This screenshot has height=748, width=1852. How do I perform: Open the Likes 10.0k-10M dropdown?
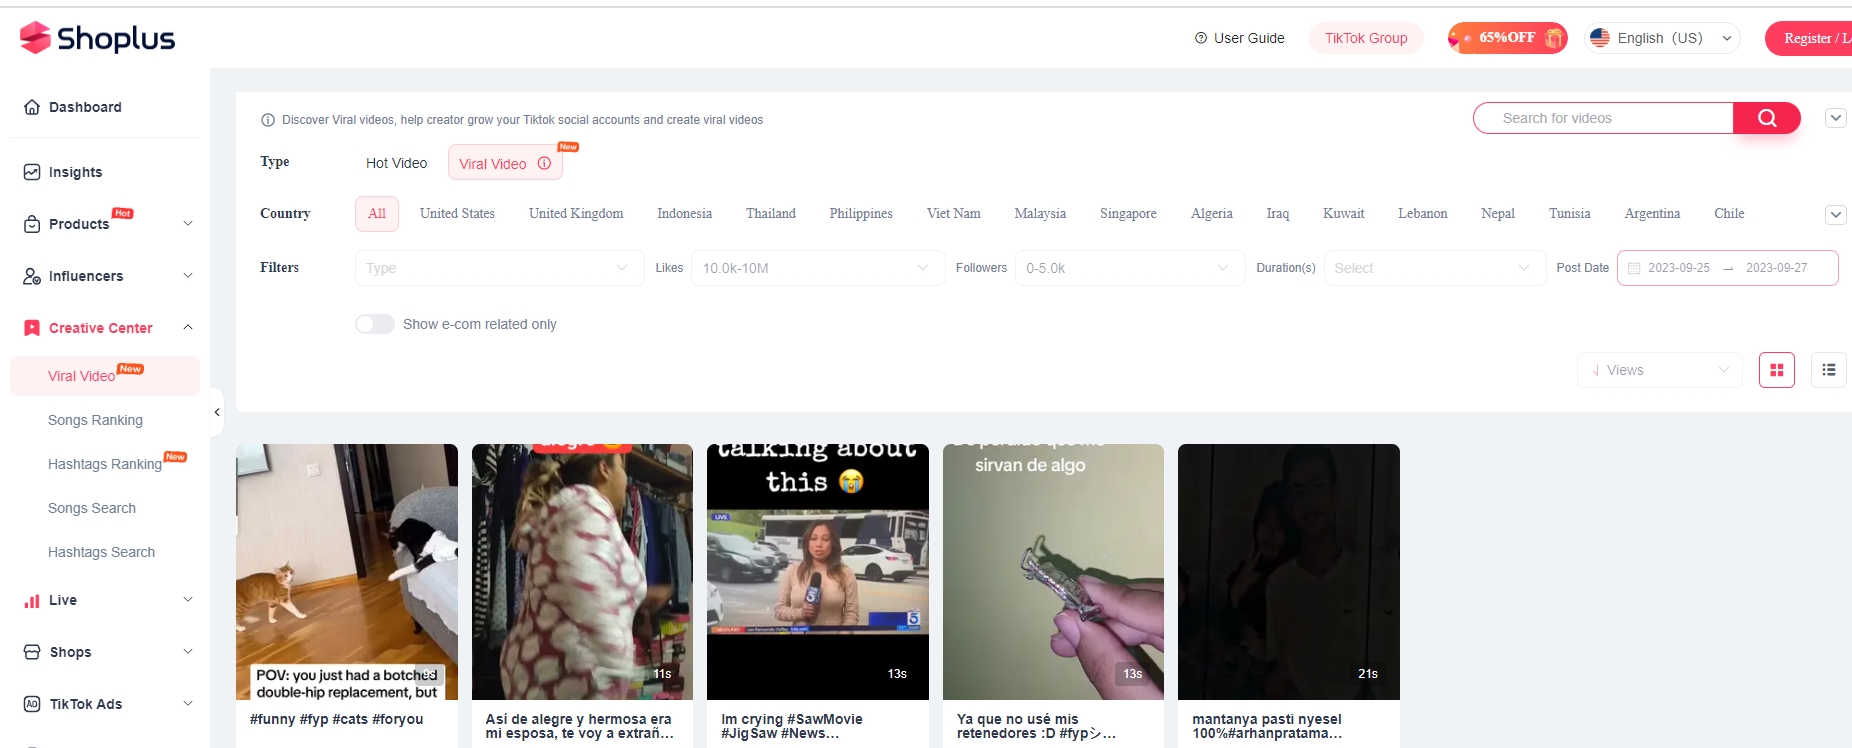818,268
